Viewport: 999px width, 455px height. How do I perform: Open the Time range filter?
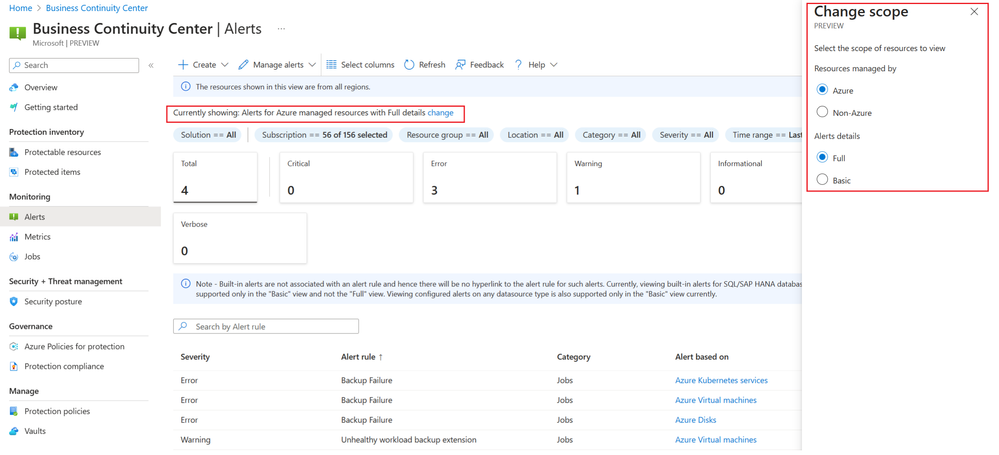pos(764,135)
